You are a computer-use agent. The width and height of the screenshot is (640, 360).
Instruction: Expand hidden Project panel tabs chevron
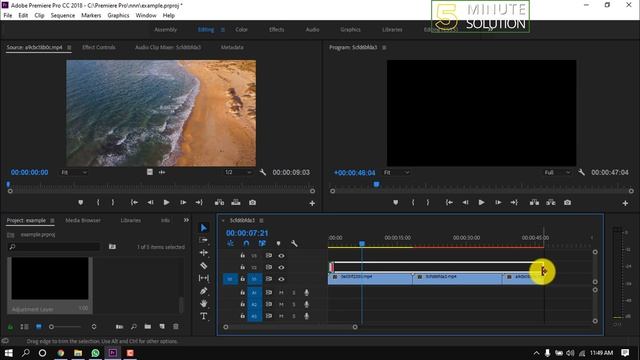(x=186, y=220)
